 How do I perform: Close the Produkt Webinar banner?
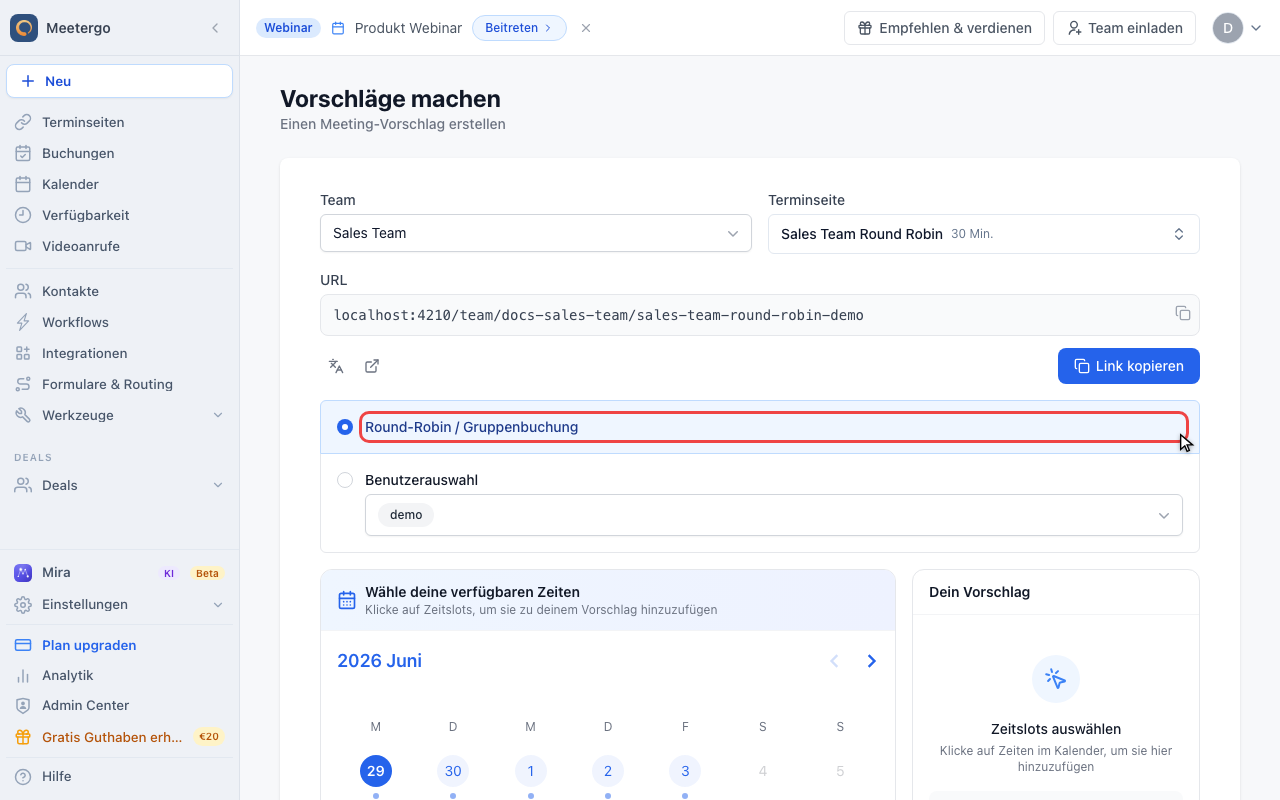pos(586,28)
